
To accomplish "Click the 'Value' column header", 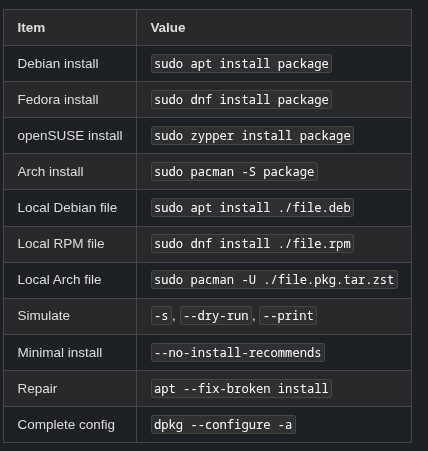I will pyautogui.click(x=168, y=28).
